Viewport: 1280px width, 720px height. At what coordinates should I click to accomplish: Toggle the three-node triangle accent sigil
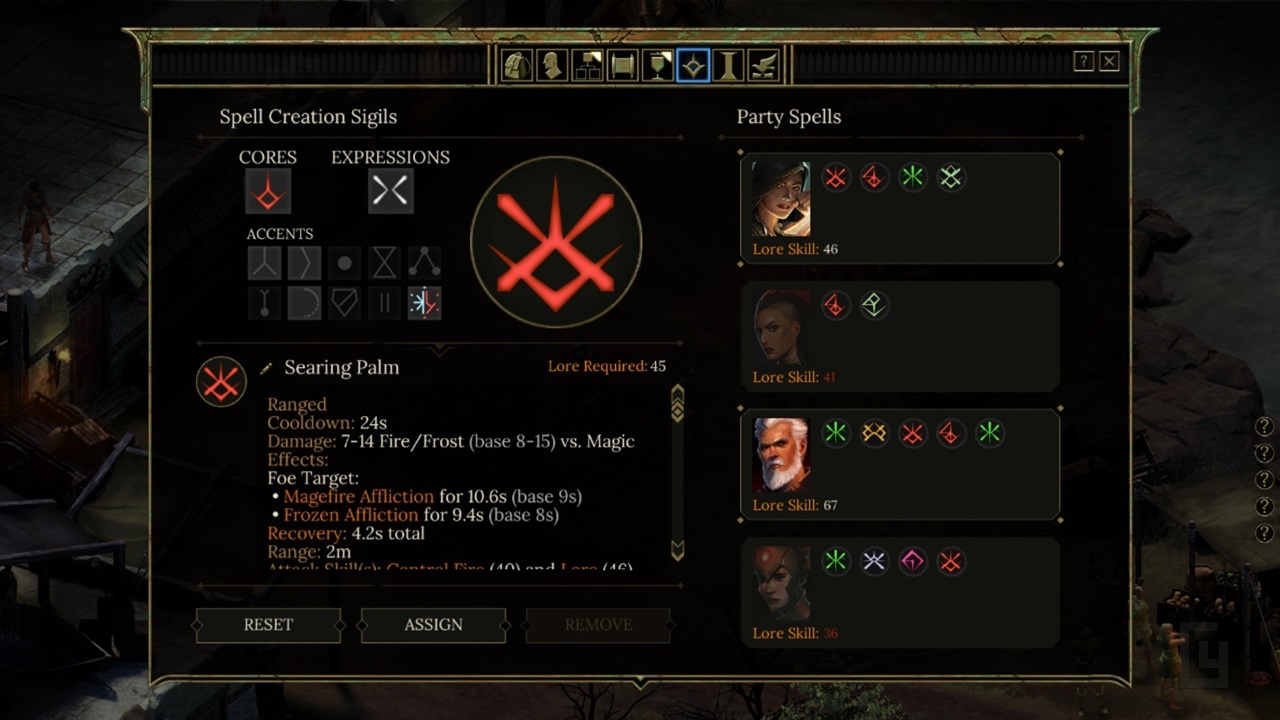[x=424, y=263]
